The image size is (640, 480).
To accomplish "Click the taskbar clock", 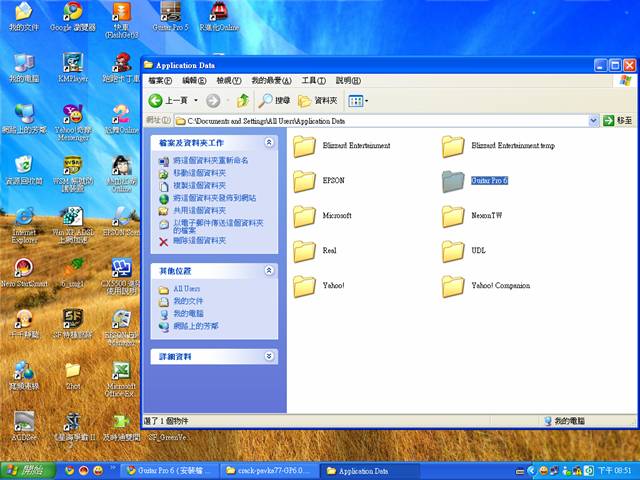I will pos(614,471).
